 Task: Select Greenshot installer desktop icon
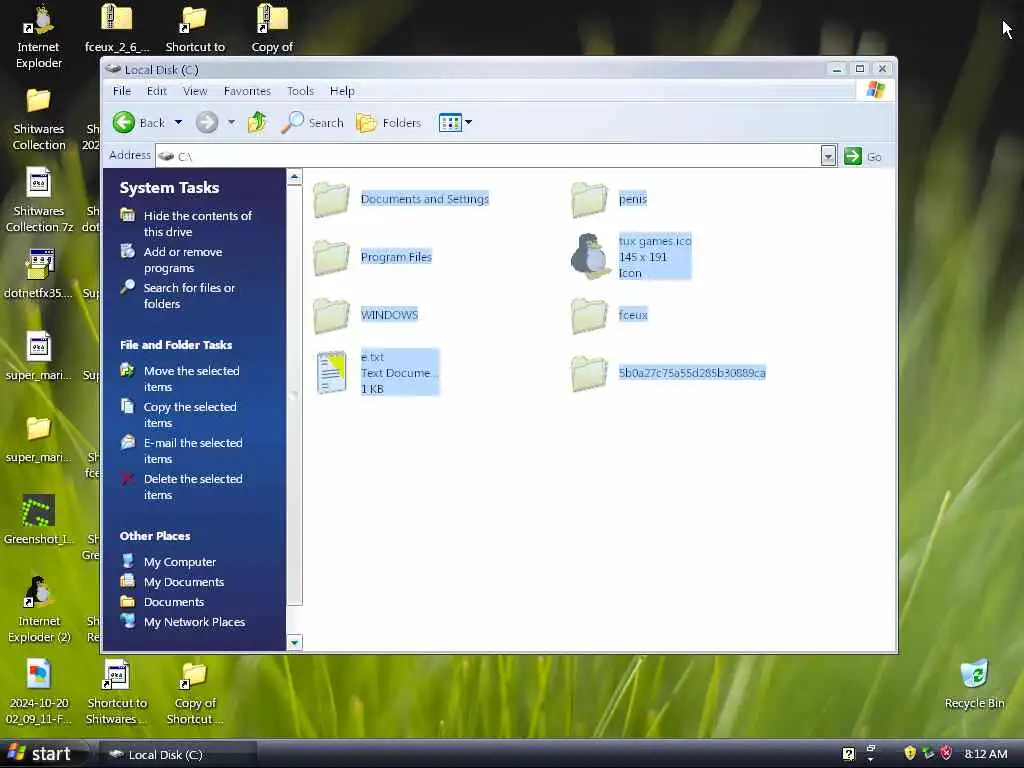(x=39, y=520)
